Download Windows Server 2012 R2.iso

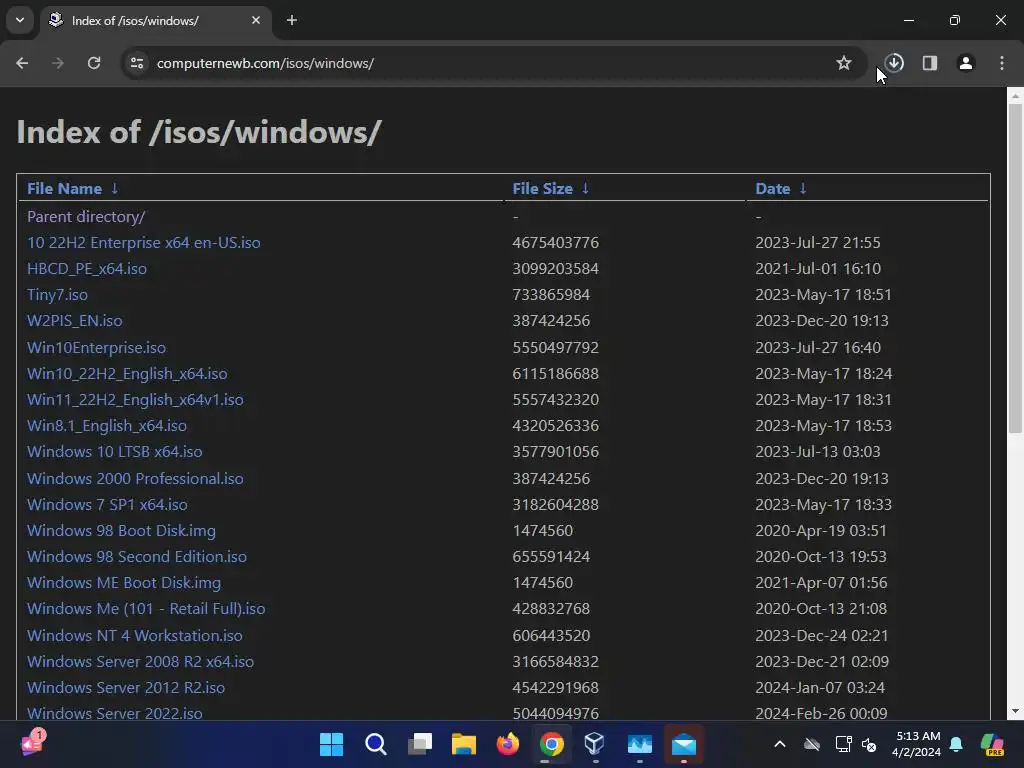[126, 688]
